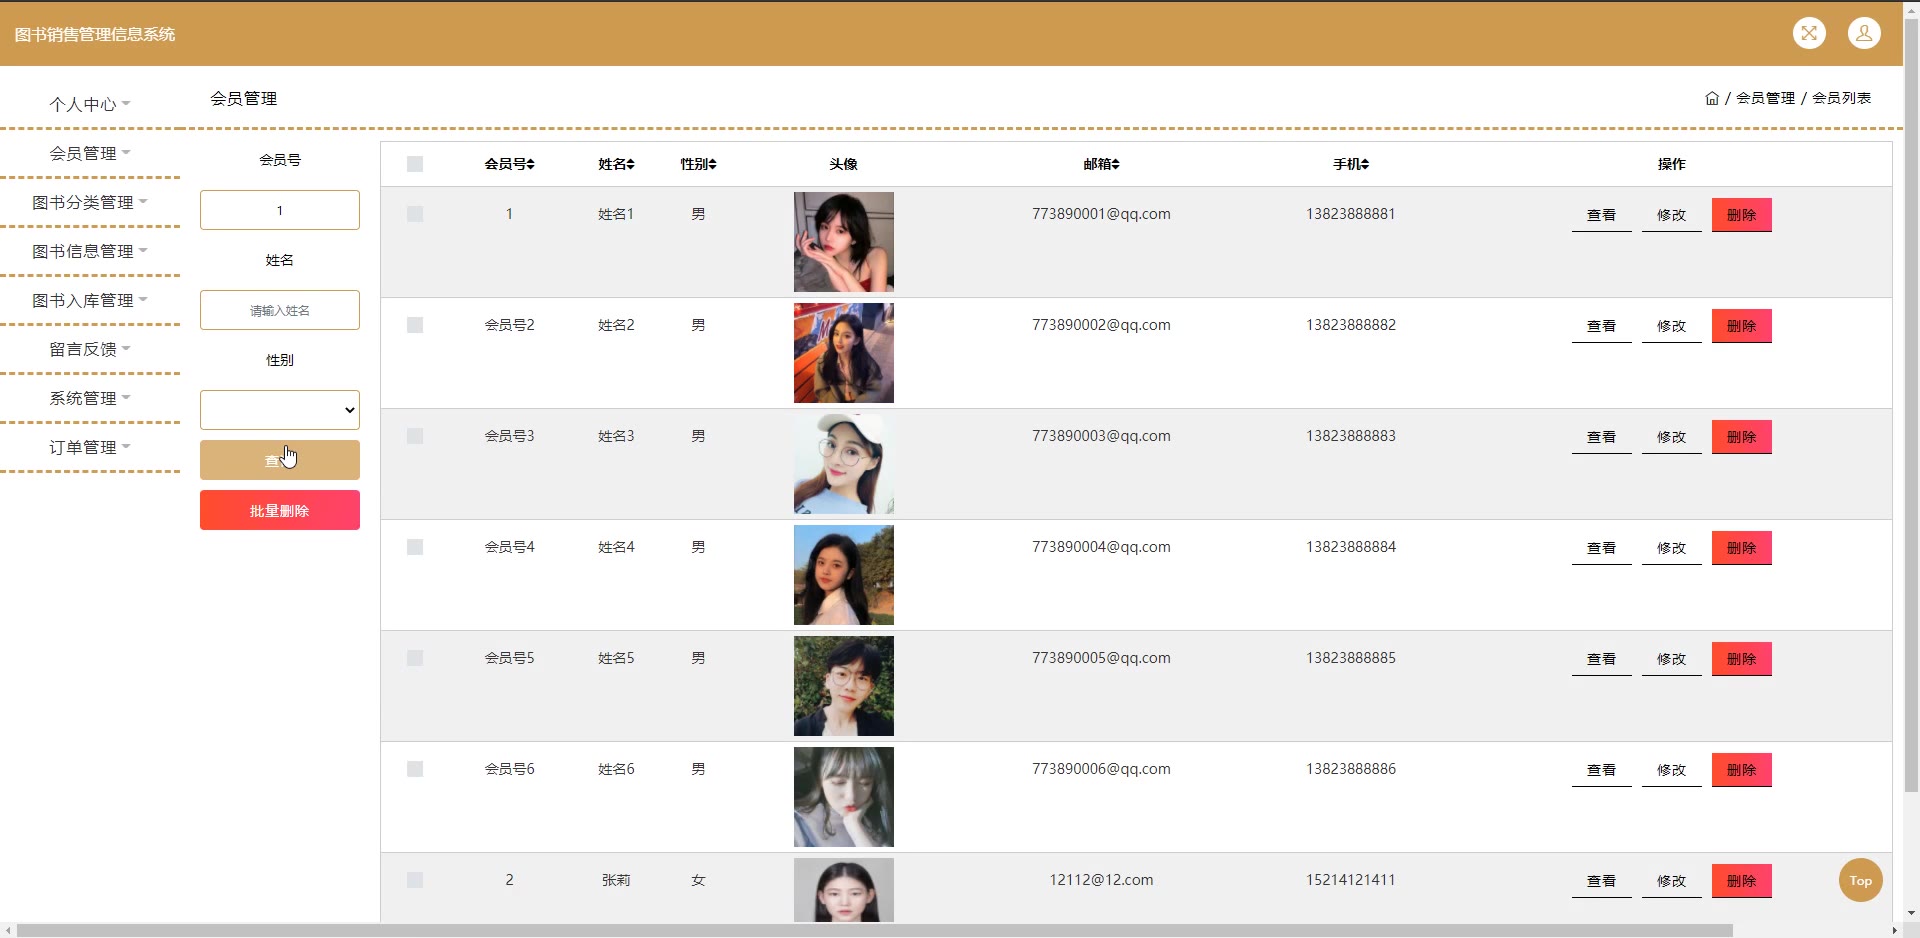Click the avatar thumbnail of 姓名3

(x=844, y=464)
